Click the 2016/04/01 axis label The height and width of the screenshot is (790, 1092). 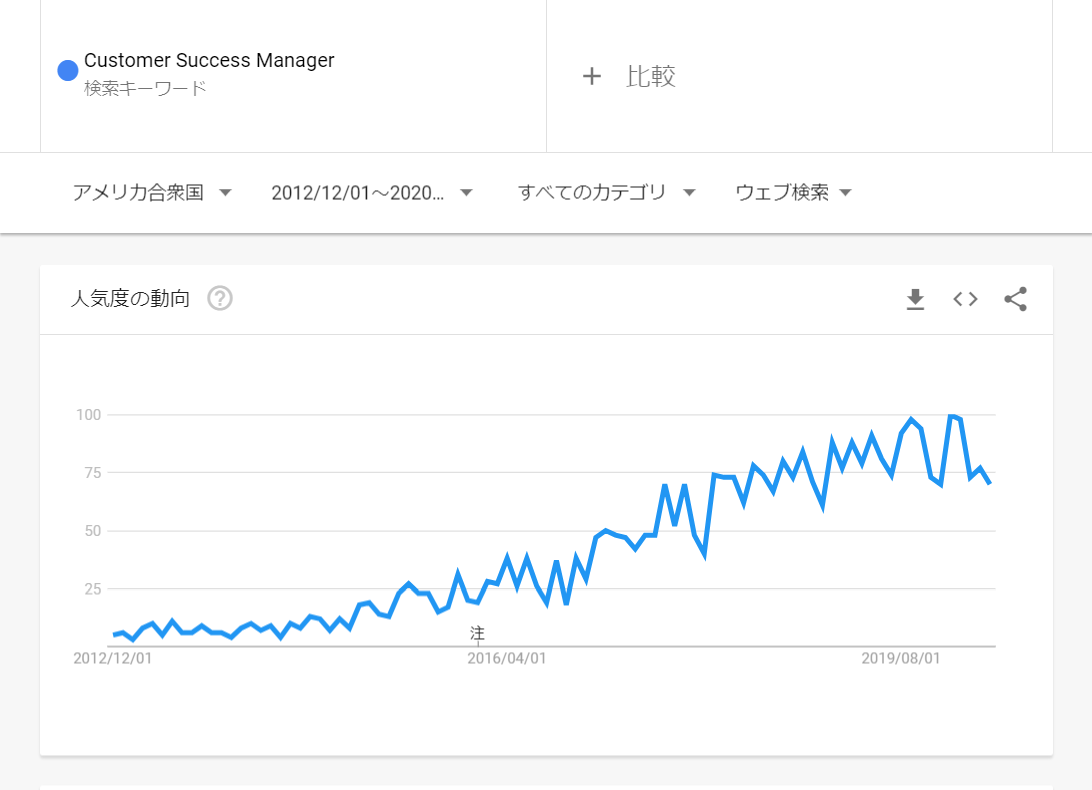[x=507, y=658]
